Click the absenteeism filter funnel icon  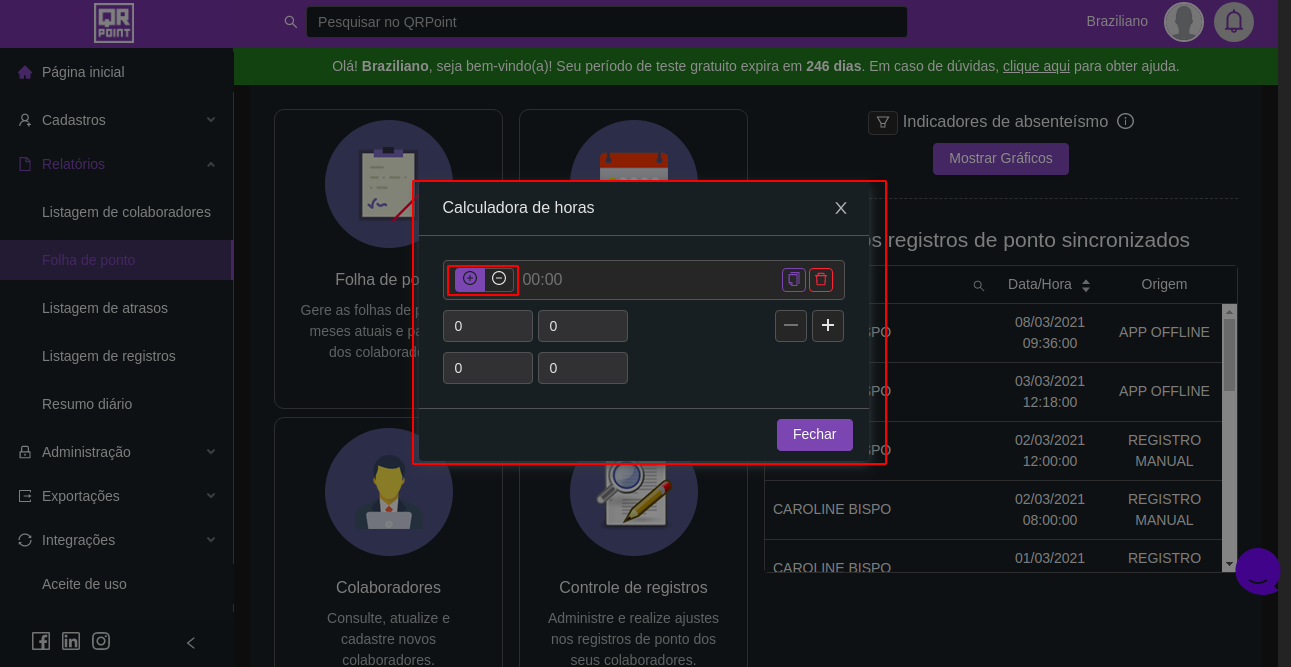point(882,122)
